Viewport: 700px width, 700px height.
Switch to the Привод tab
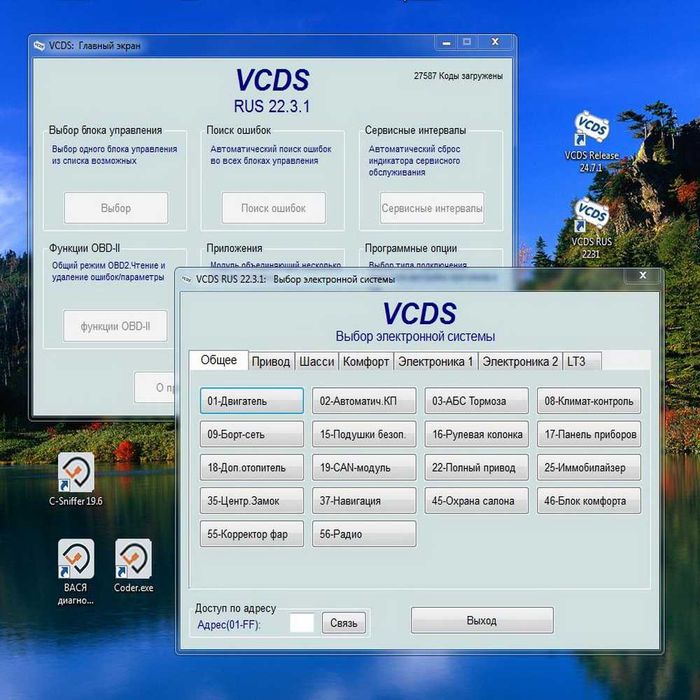click(x=271, y=362)
